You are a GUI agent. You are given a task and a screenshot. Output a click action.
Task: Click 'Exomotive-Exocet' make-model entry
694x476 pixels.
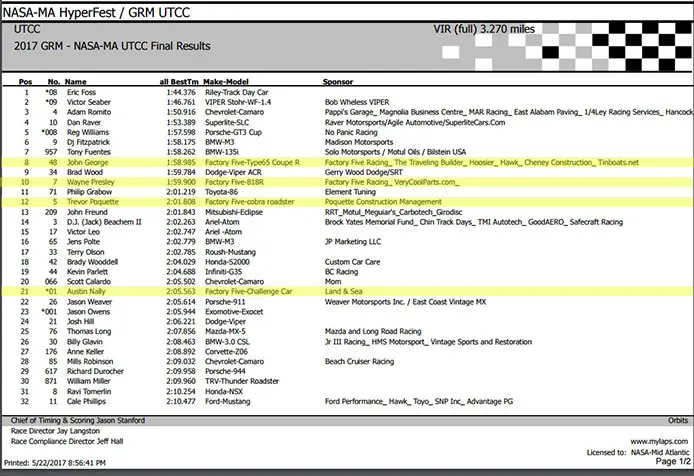click(234, 312)
